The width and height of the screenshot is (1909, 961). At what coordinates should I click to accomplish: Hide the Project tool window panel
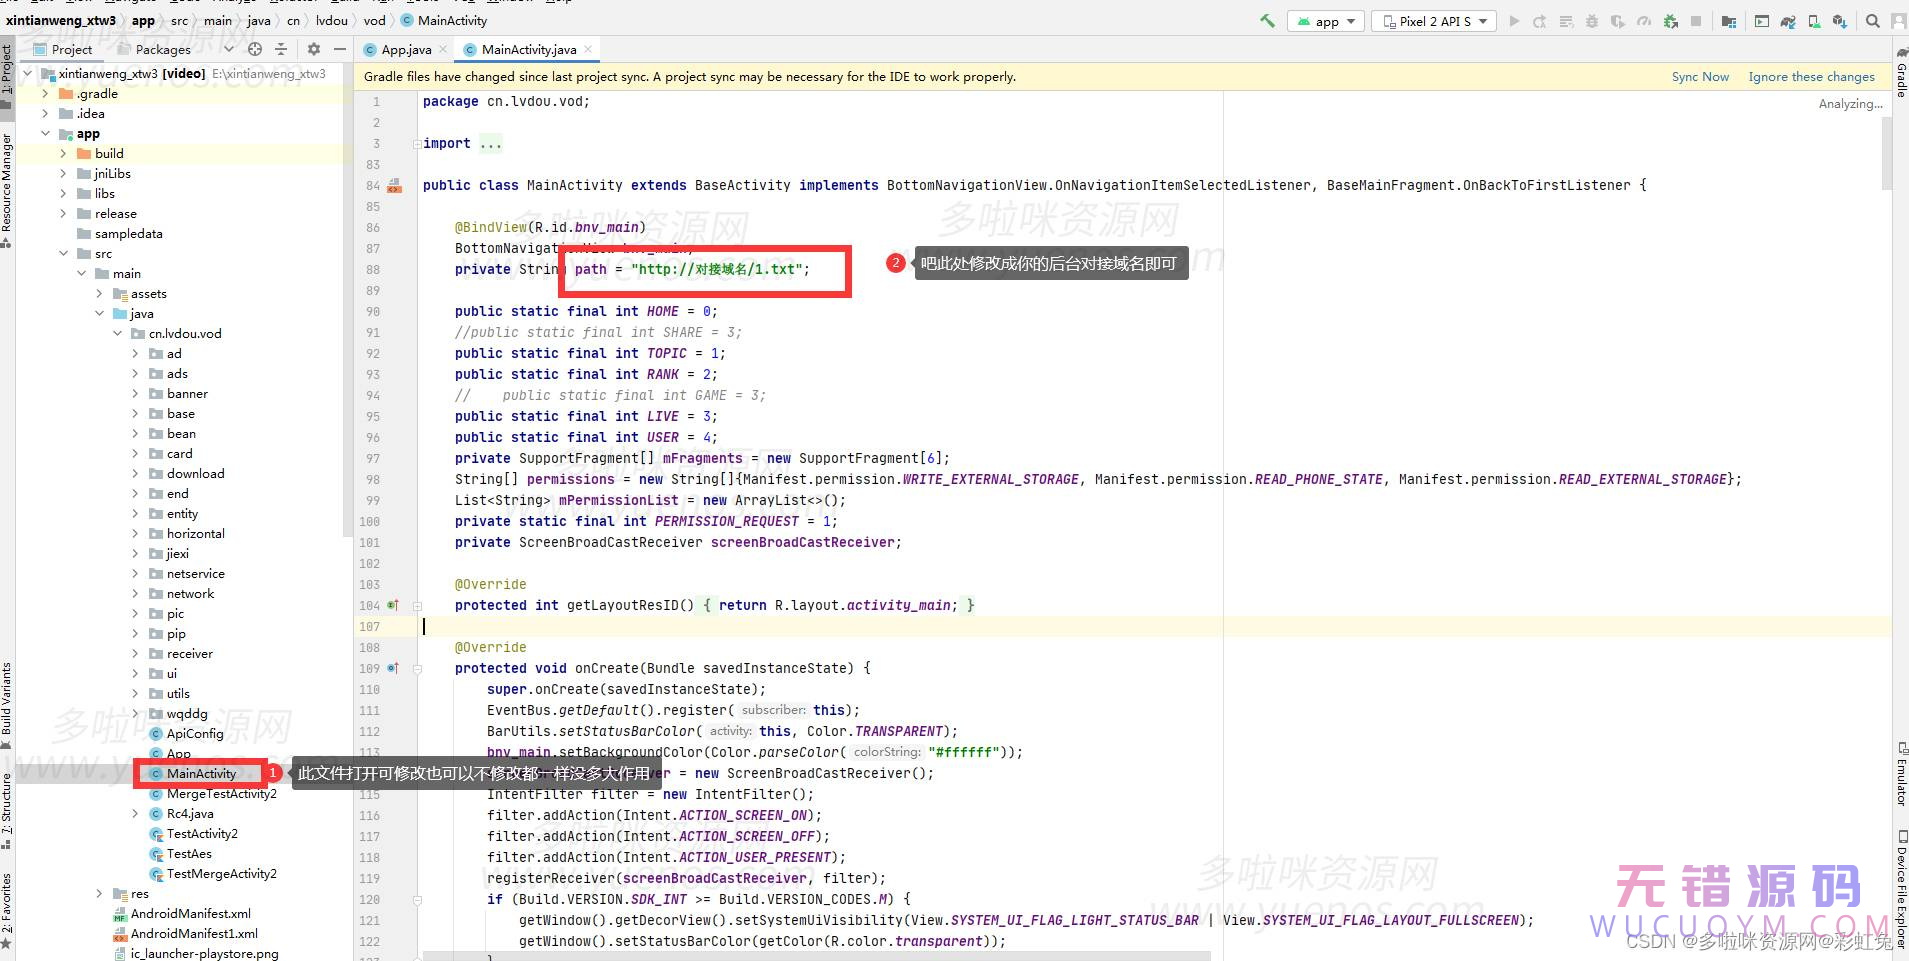(340, 49)
